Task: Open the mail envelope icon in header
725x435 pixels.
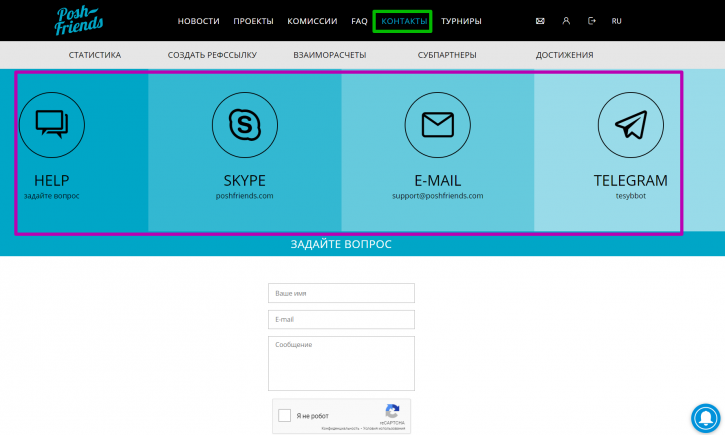Action: pos(540,21)
